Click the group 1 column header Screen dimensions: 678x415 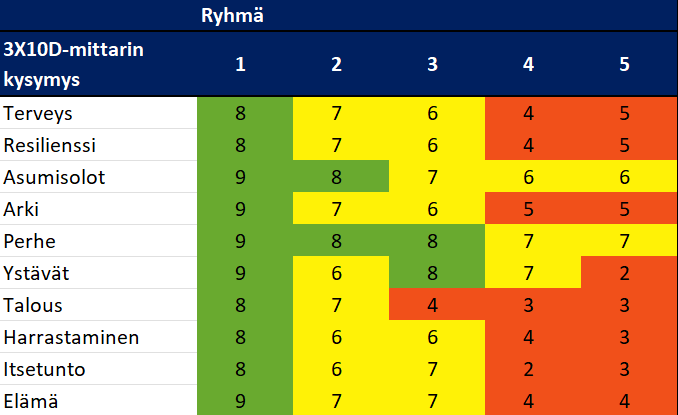pos(241,64)
